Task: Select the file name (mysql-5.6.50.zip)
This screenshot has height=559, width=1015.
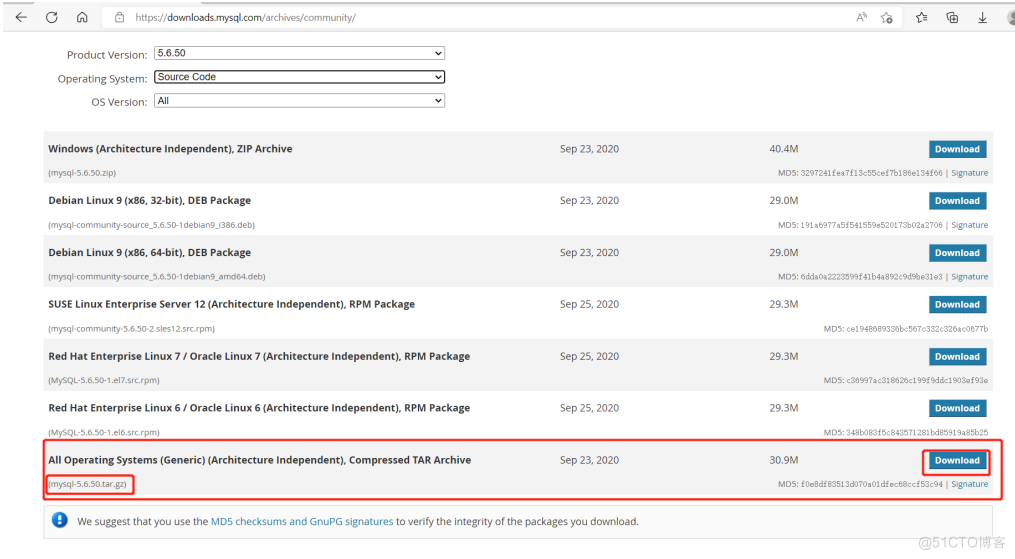Action: pyautogui.click(x=82, y=173)
